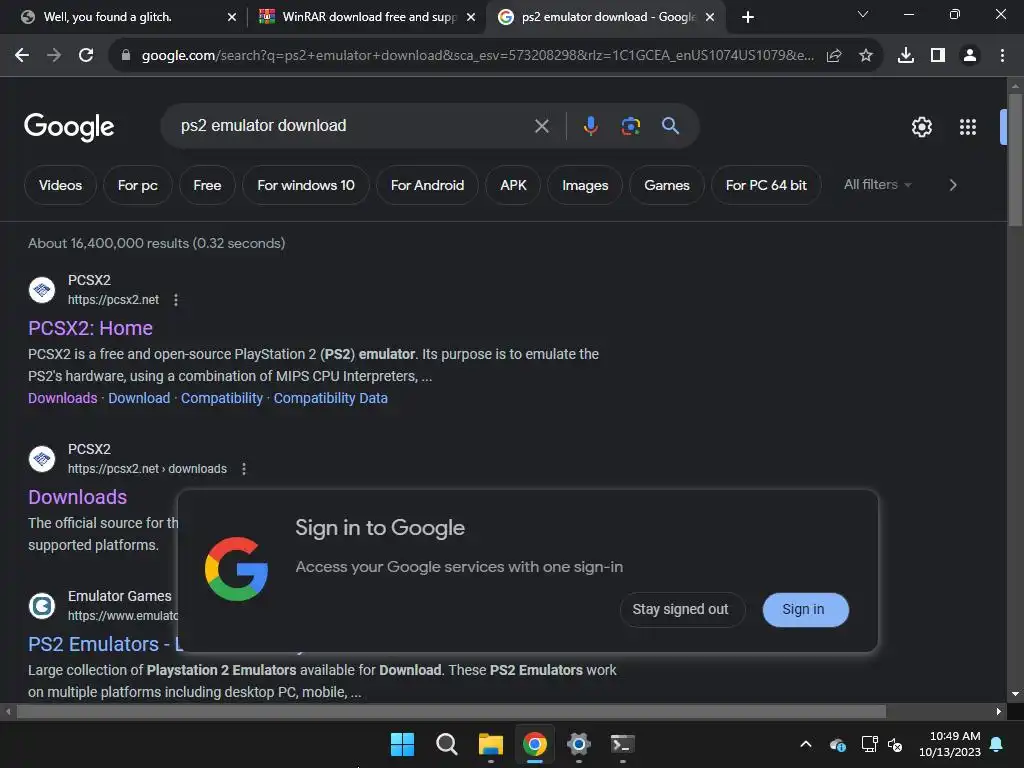Open Windows taskbar search
The image size is (1024, 768).
pos(447,744)
